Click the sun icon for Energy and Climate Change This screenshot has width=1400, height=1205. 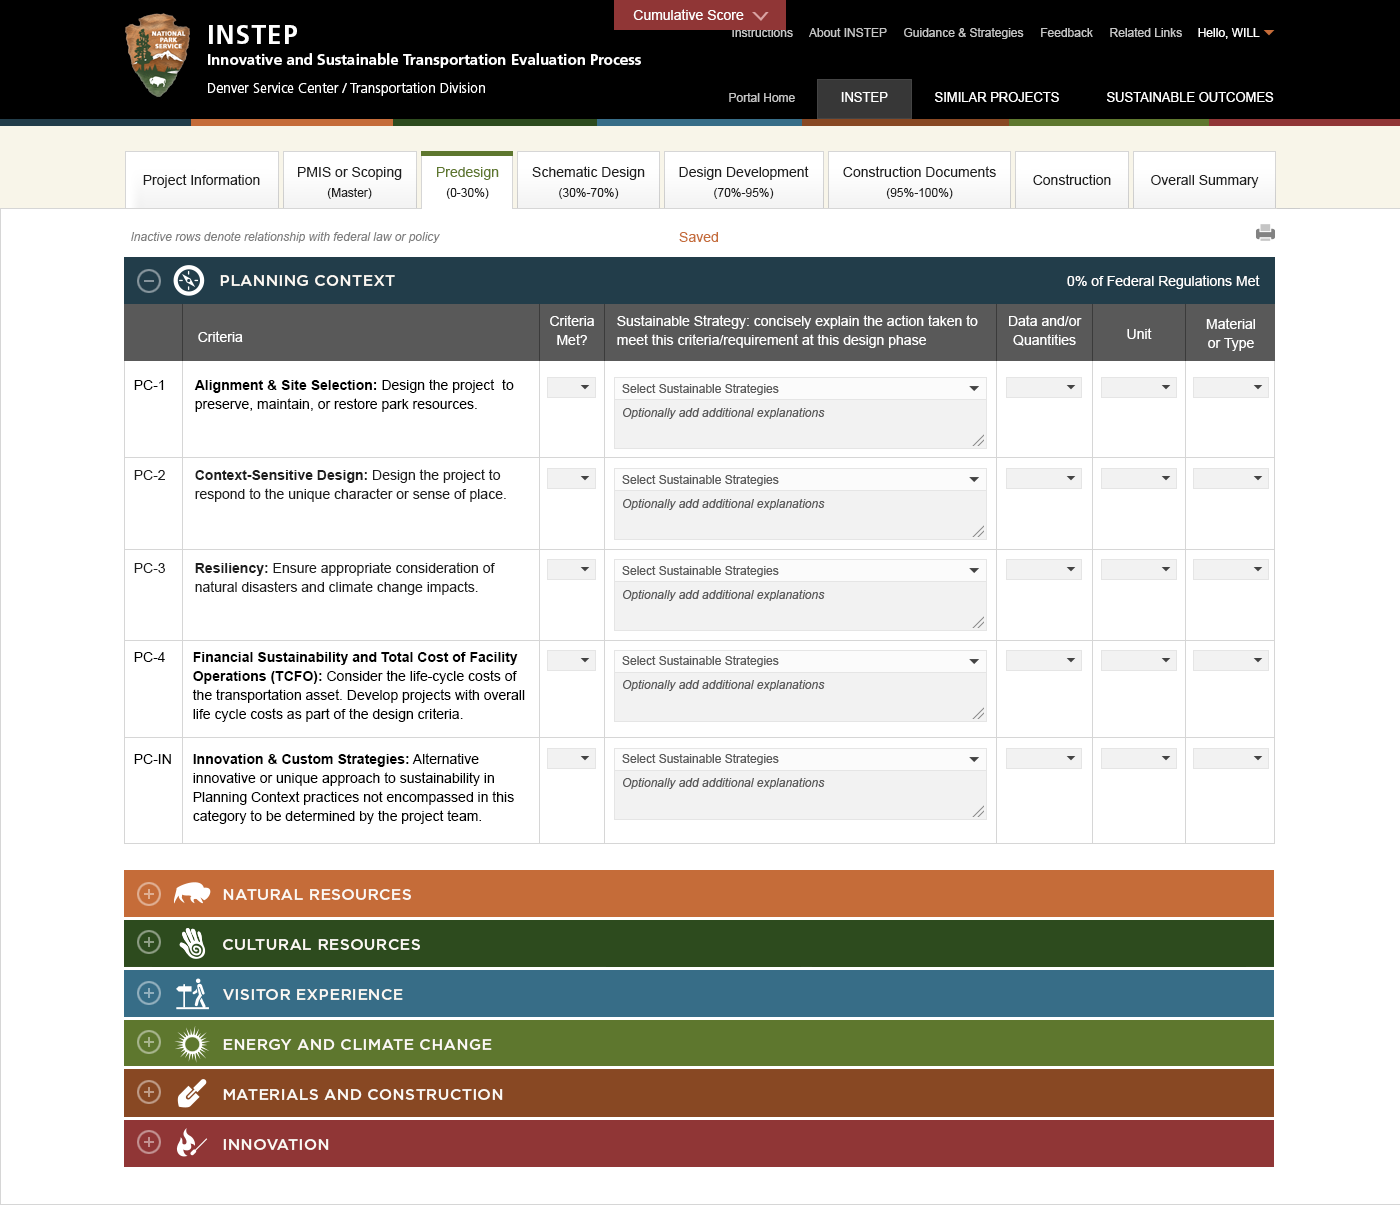[191, 1043]
